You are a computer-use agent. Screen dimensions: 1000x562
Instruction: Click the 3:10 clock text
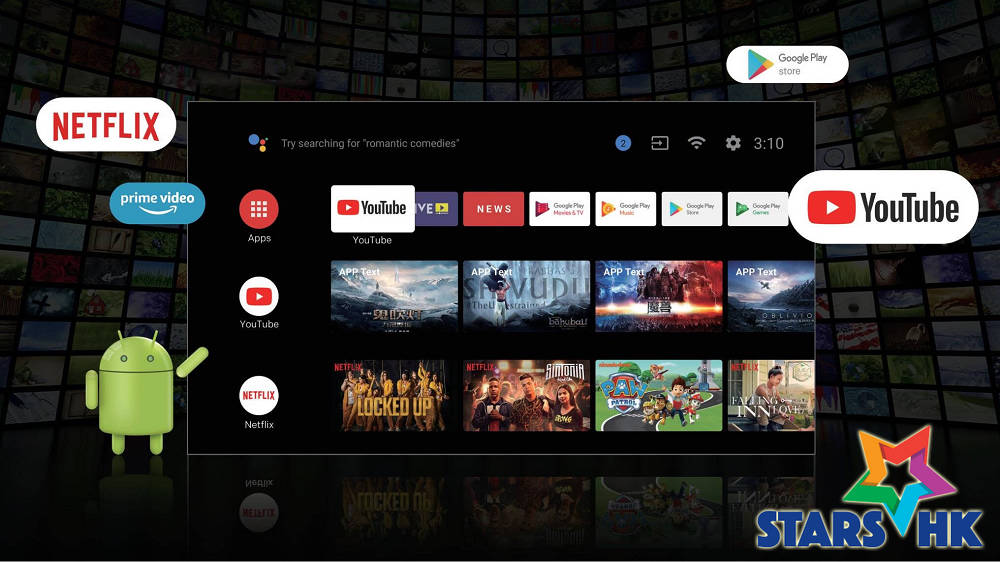768,144
